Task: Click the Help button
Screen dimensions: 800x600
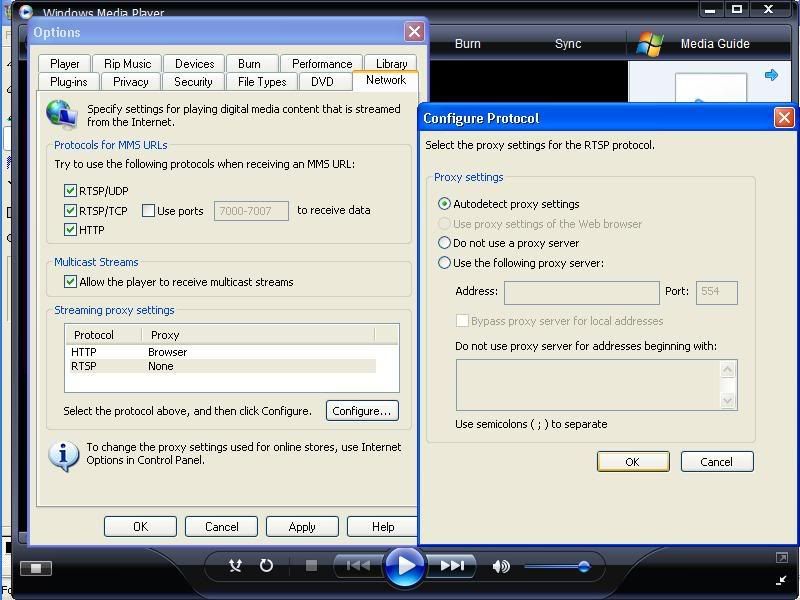Action: pyautogui.click(x=382, y=527)
